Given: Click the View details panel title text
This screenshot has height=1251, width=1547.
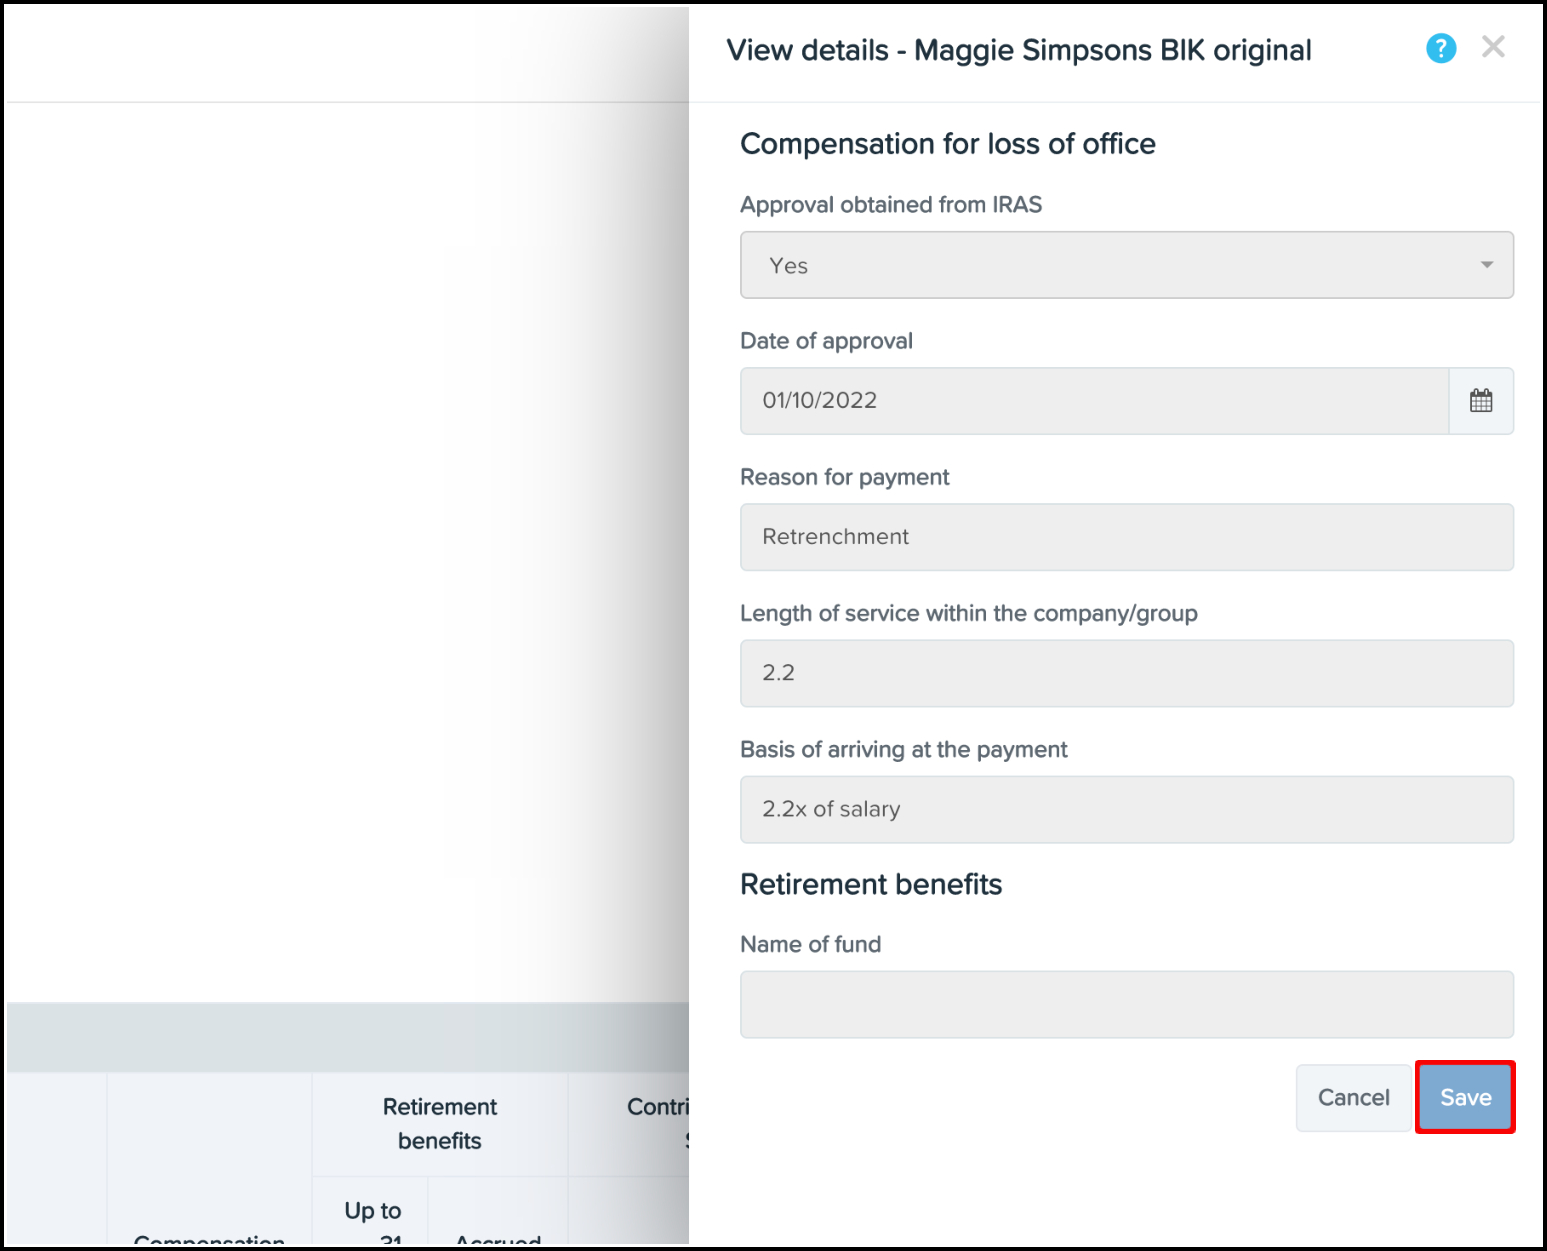Looking at the screenshot, I should pos(1018,50).
